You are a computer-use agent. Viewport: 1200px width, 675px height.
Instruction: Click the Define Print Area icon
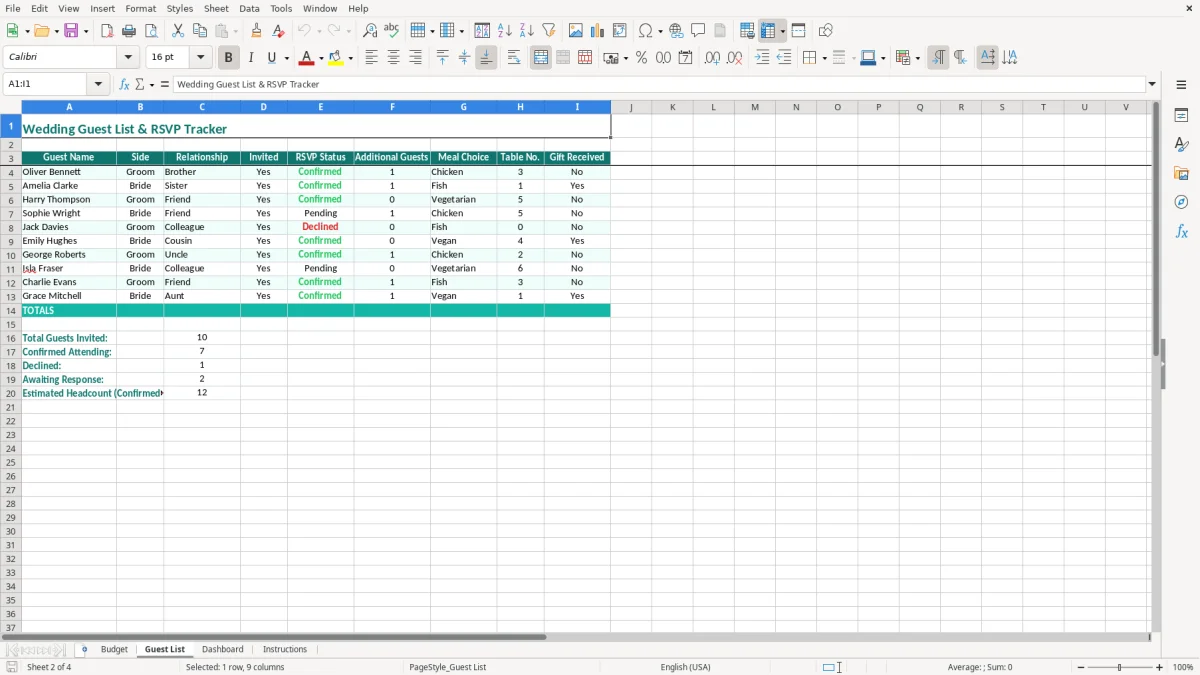click(747, 31)
